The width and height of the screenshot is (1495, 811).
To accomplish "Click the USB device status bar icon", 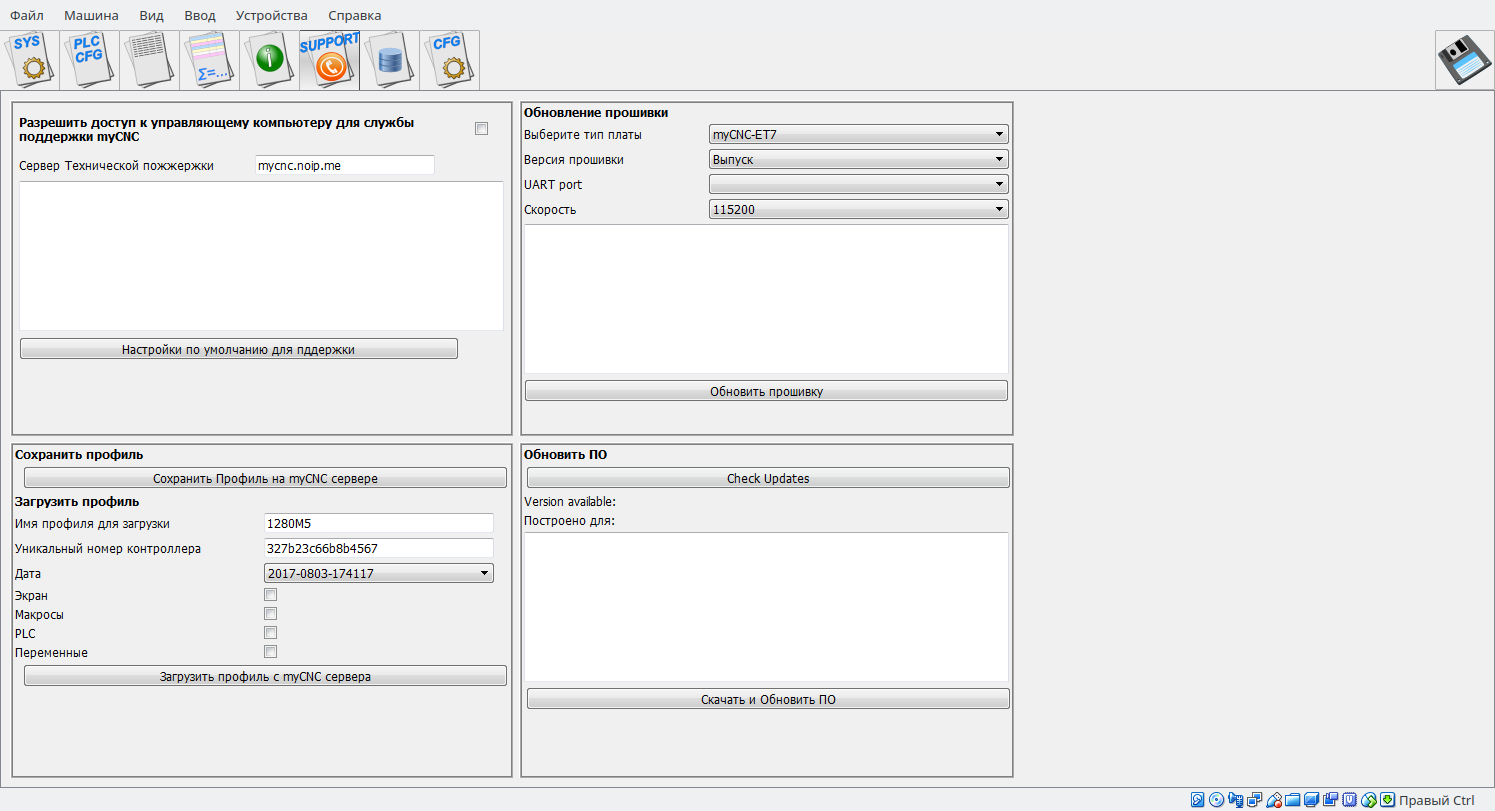I will 1274,800.
